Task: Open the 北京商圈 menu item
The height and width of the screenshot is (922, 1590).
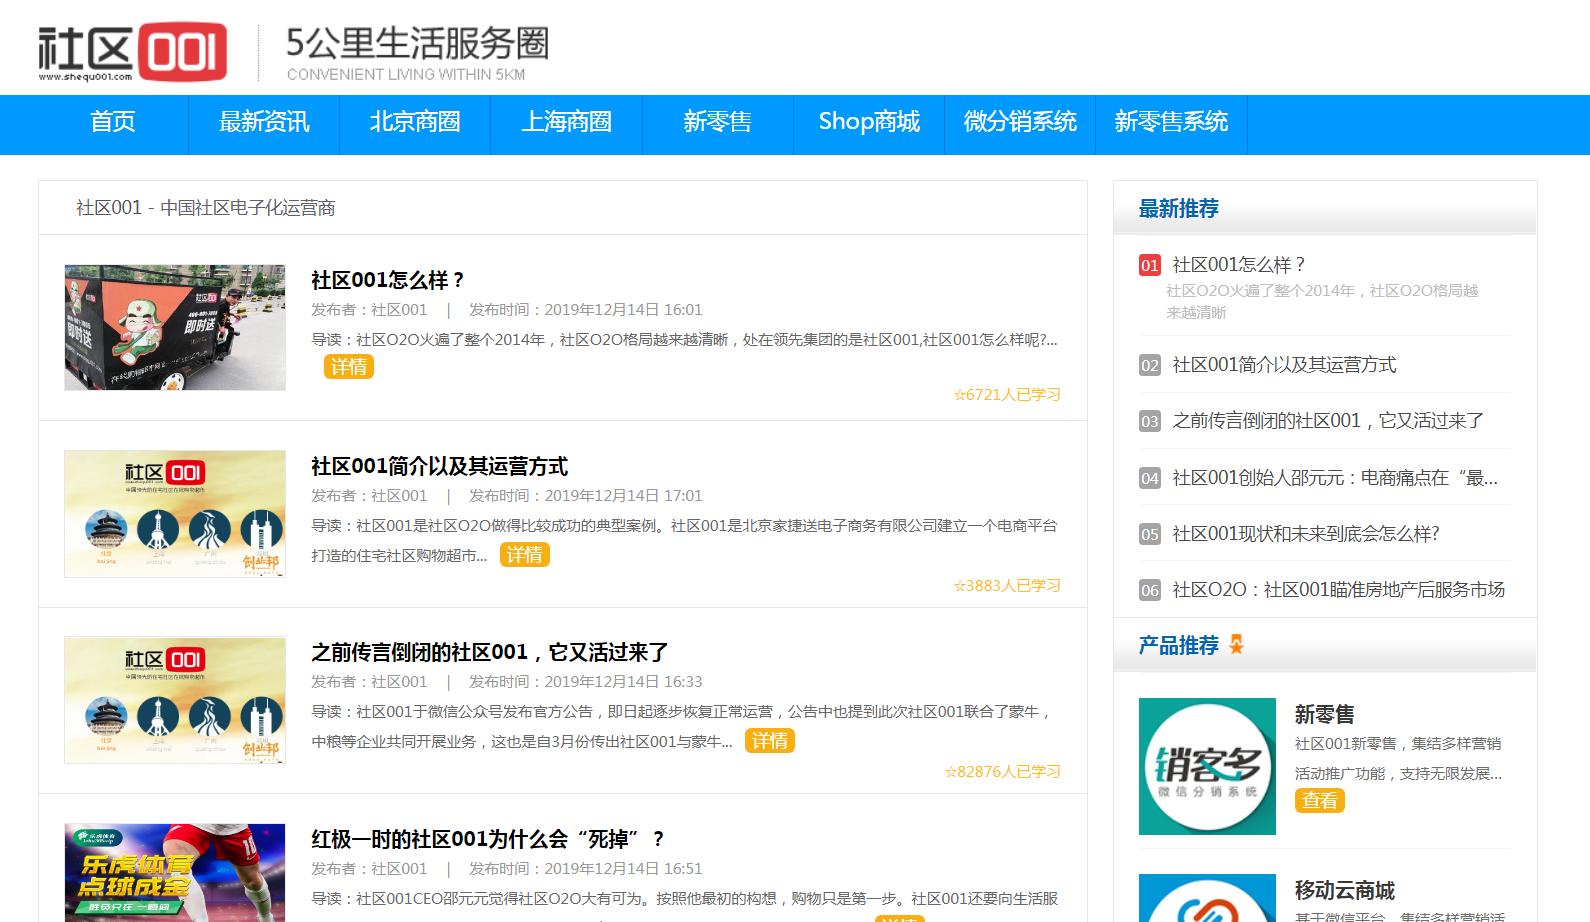Action: click(415, 122)
